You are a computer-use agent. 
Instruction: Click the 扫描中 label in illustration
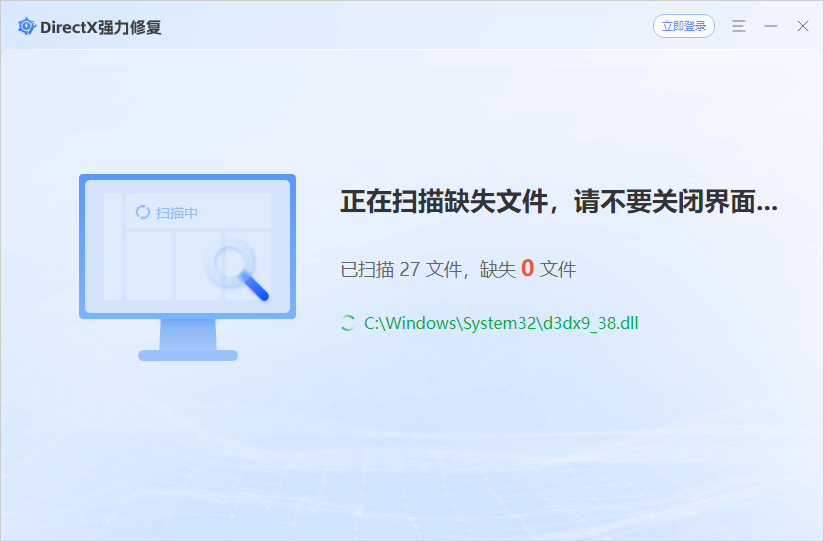177,212
